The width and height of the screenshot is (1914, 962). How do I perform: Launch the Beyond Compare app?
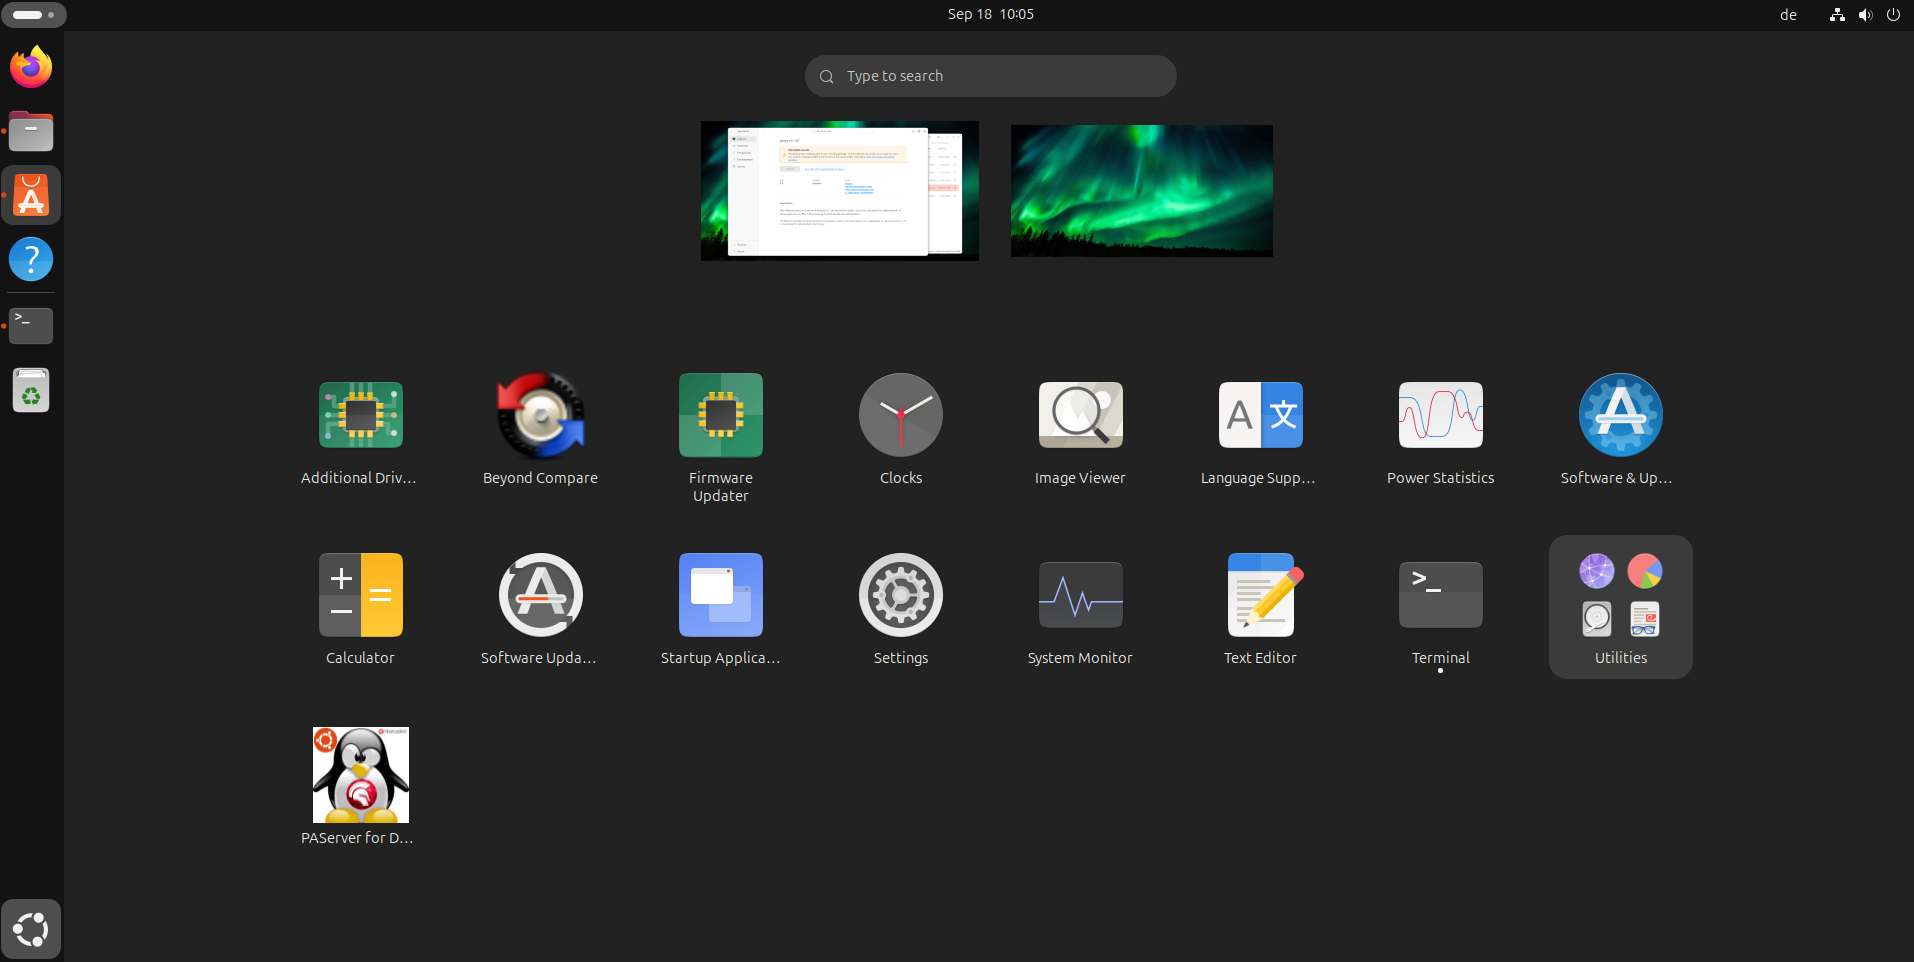click(x=540, y=416)
